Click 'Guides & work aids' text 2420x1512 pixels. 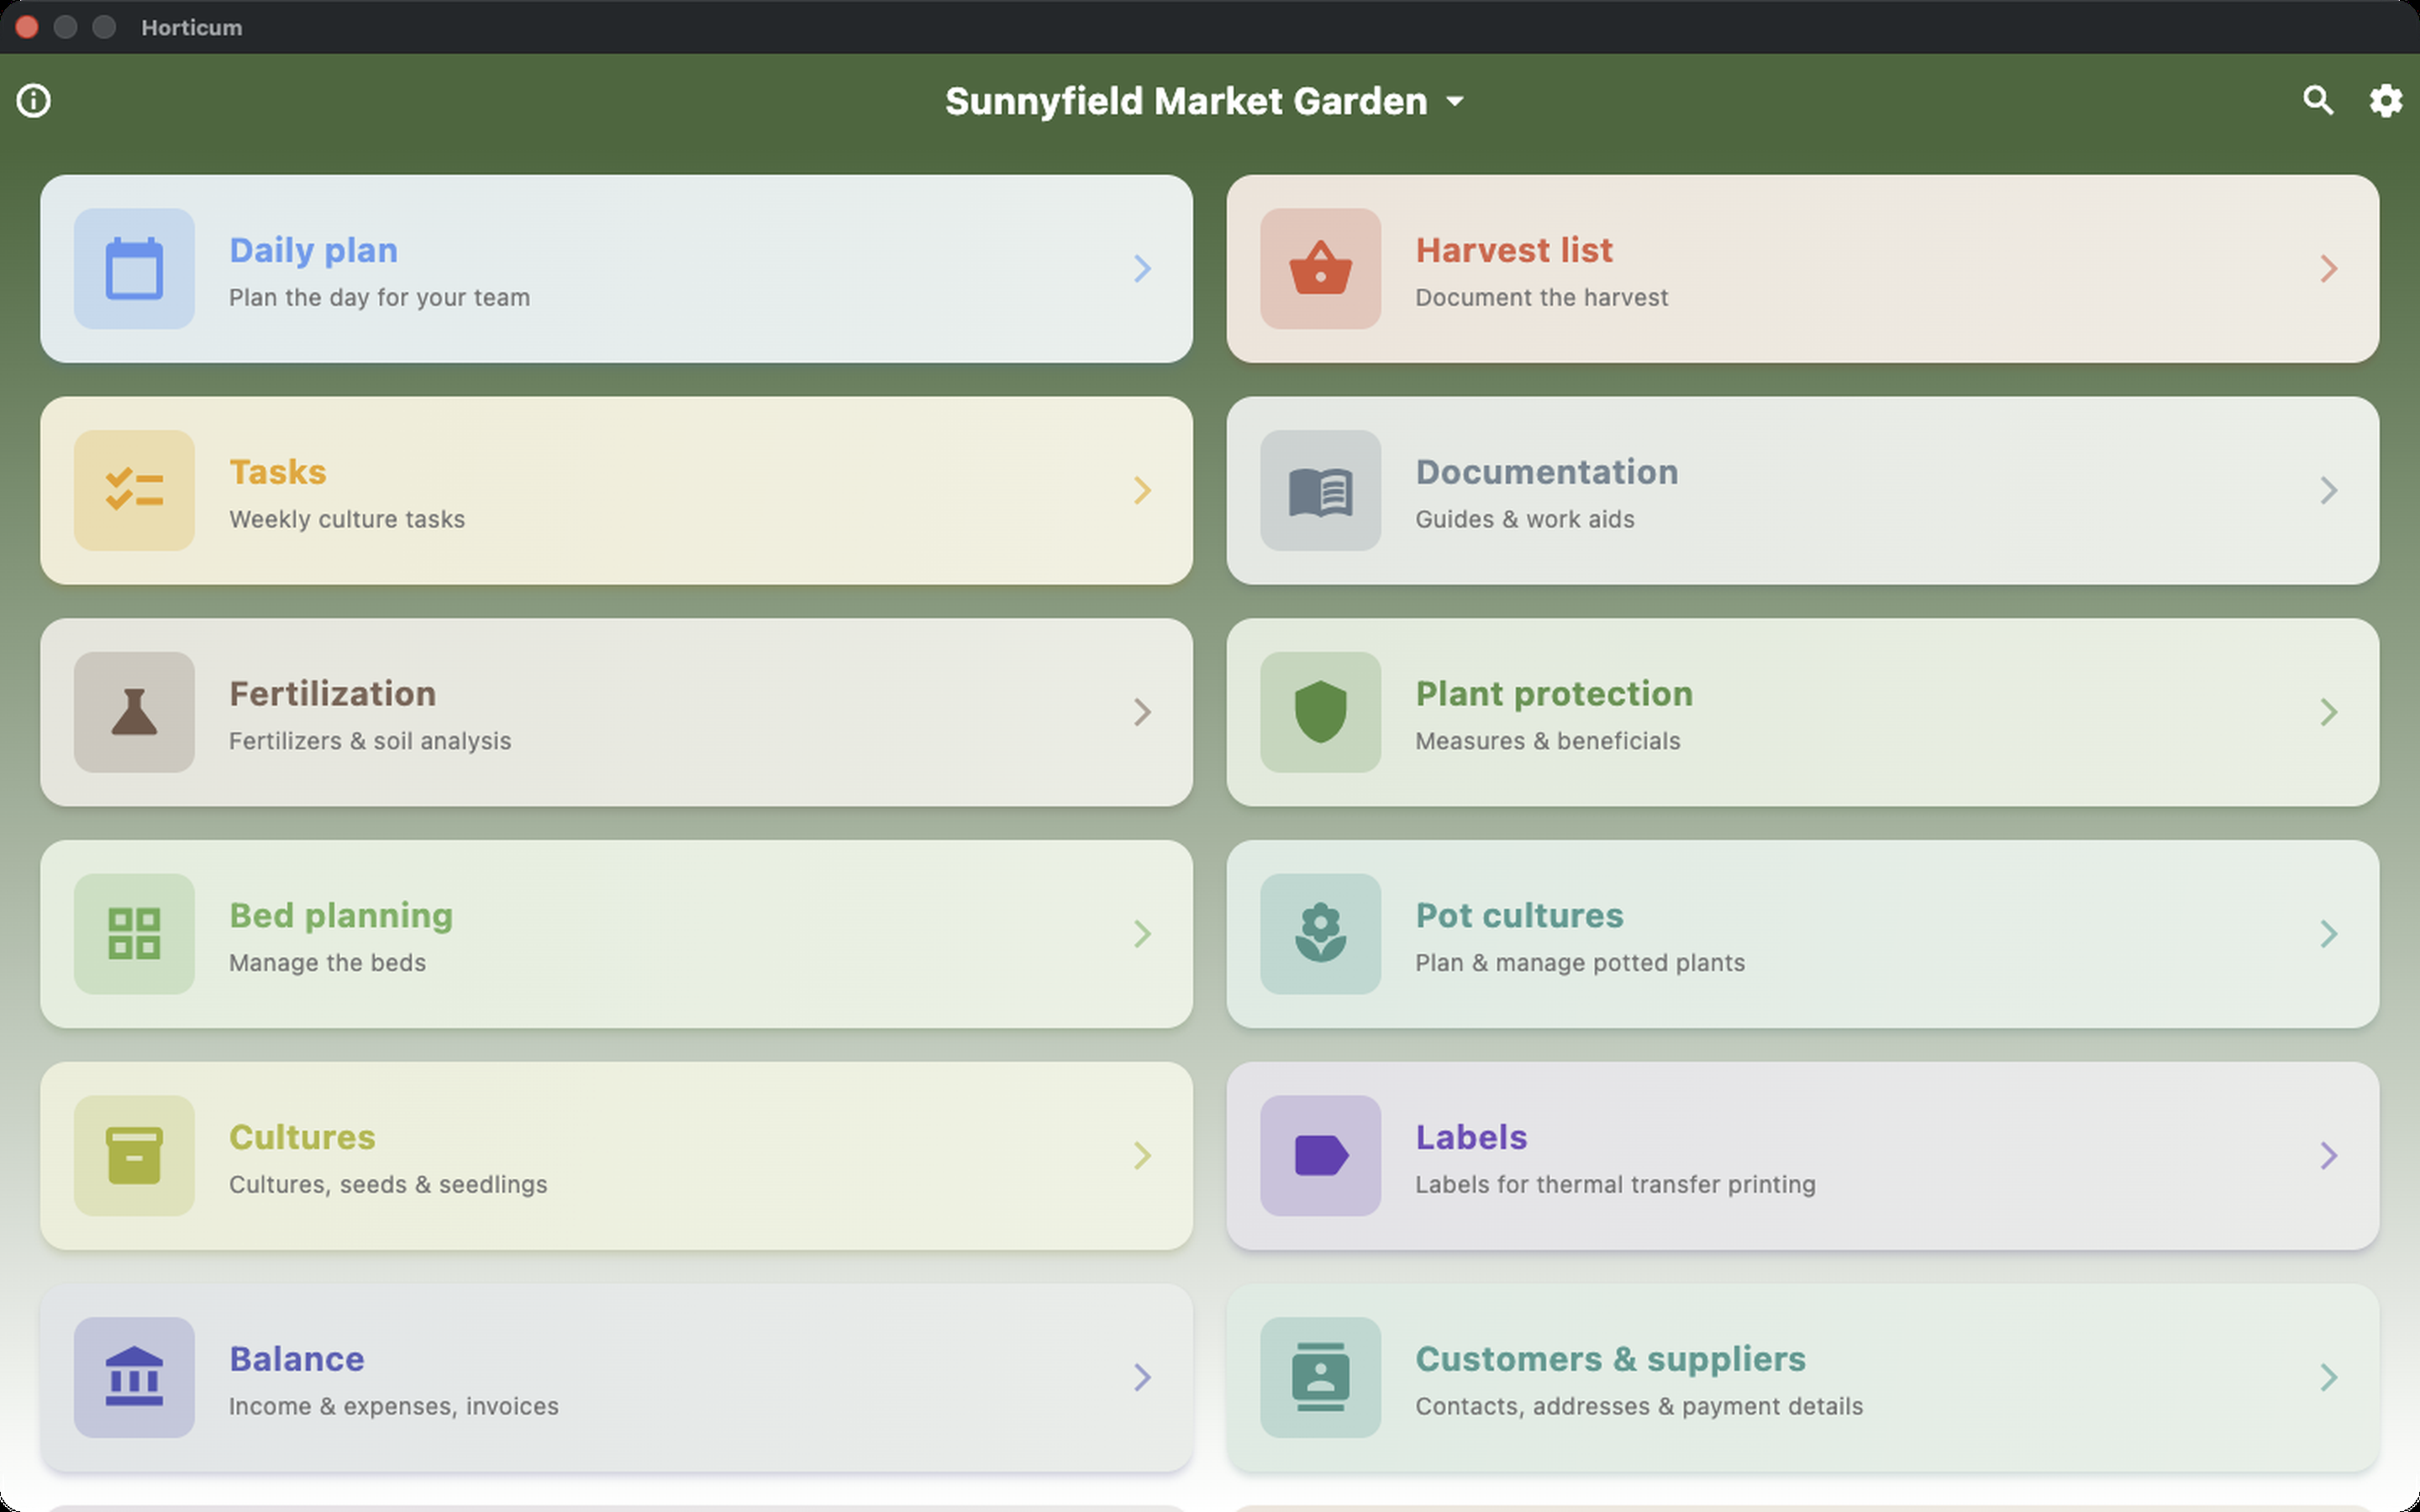[x=1525, y=520]
